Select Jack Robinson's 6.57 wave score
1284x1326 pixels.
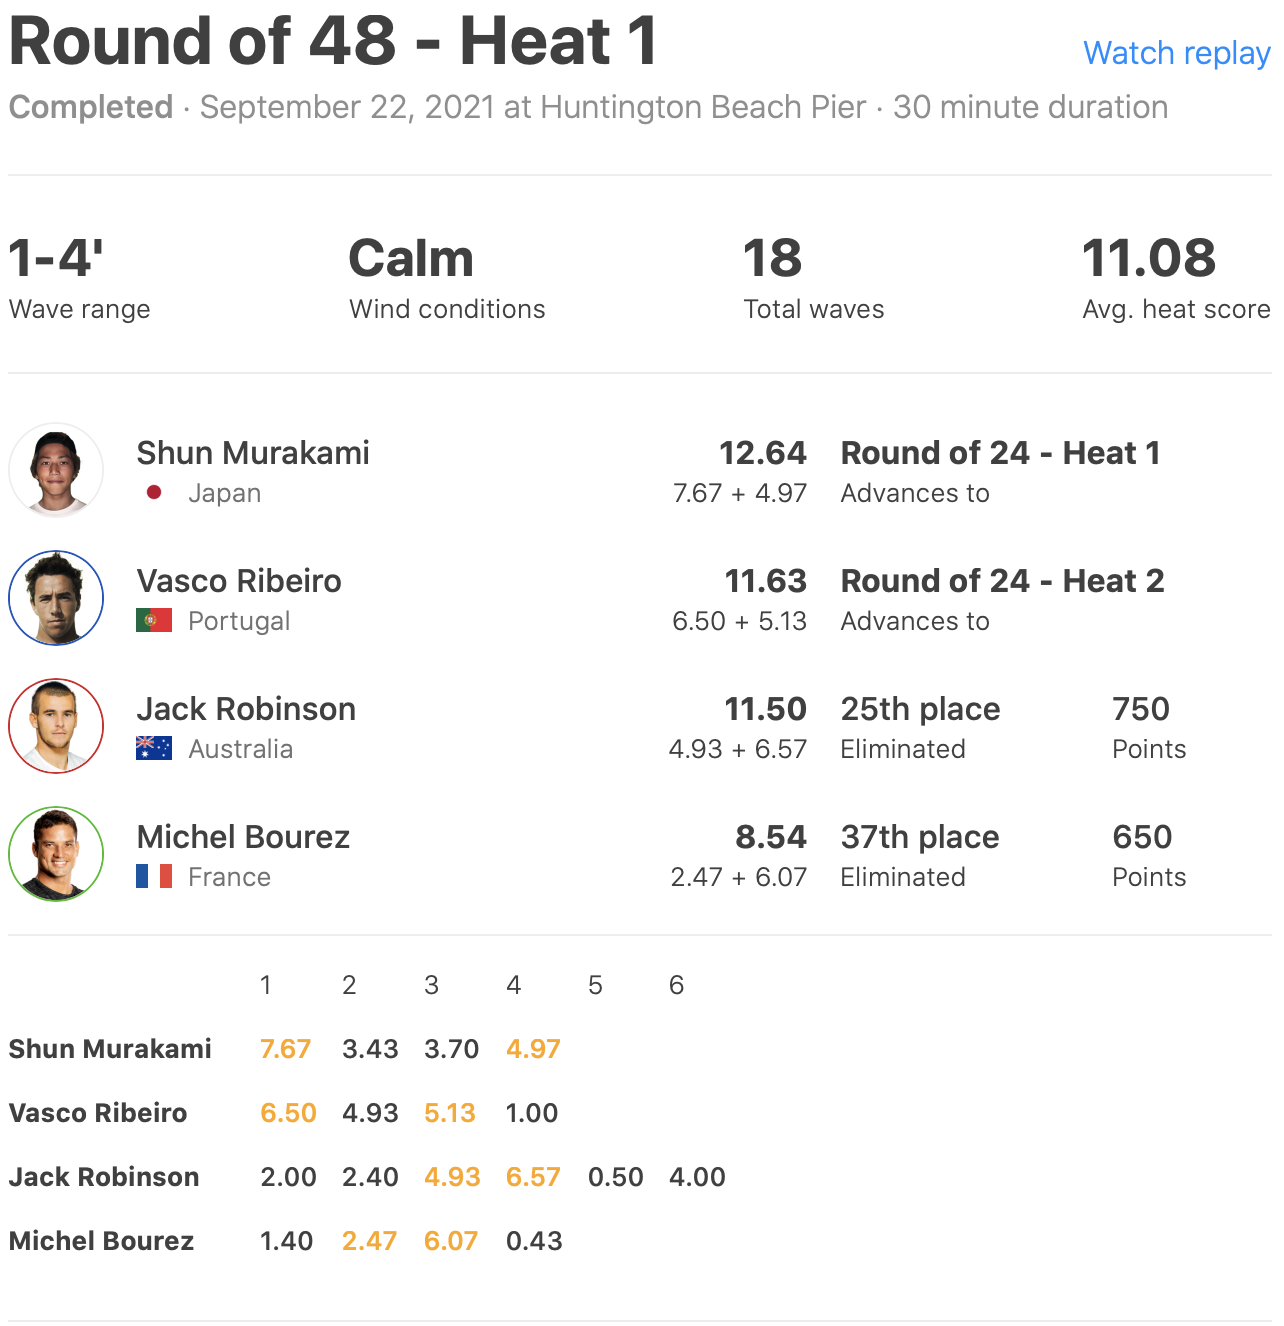pos(533,1177)
